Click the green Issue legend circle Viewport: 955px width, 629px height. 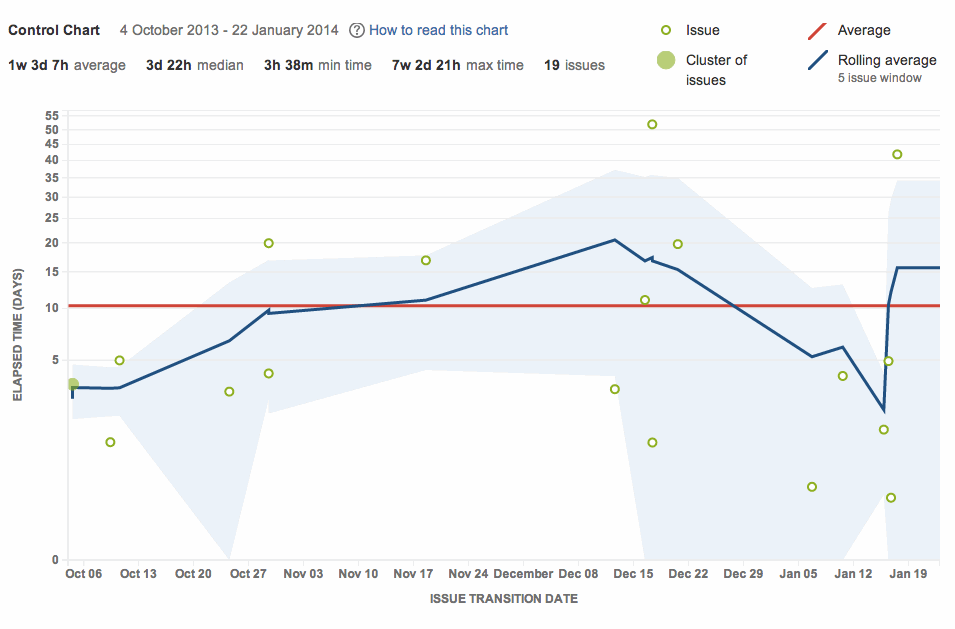[x=668, y=30]
